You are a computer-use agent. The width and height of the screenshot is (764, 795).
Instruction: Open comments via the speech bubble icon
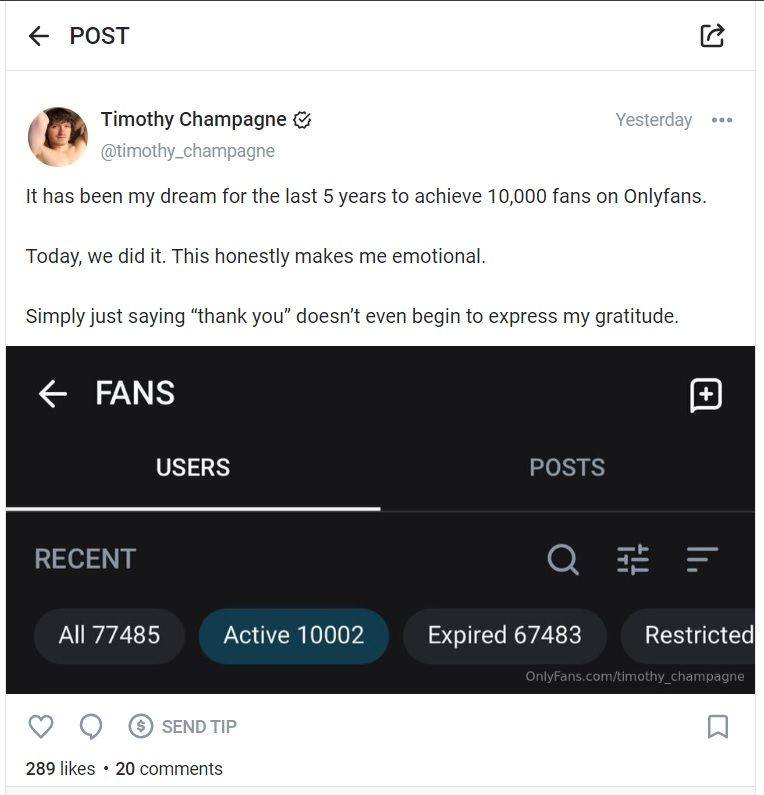90,727
